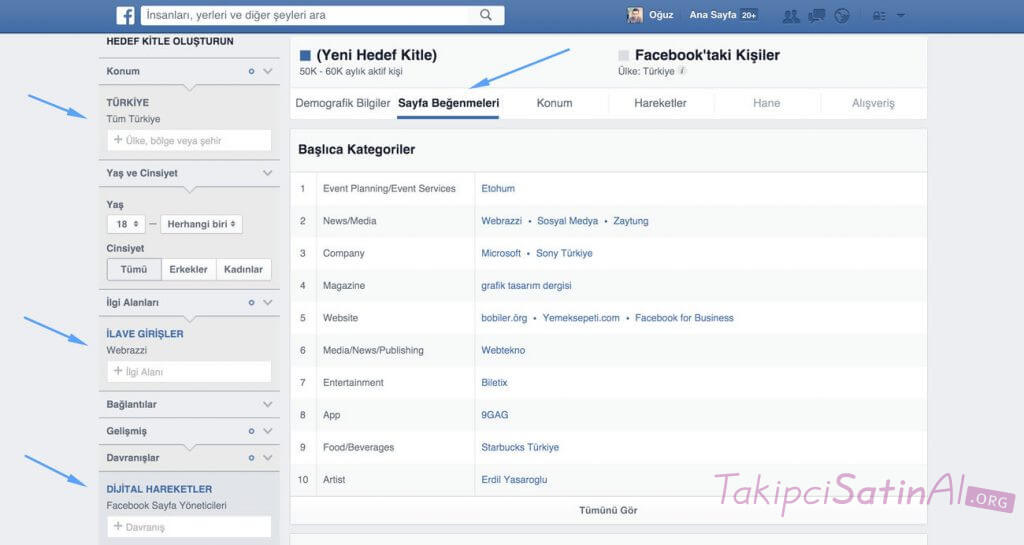Viewport: 1024px width, 545px height.
Task: Open Erdil Yasaroglu page link
Action: tap(514, 480)
